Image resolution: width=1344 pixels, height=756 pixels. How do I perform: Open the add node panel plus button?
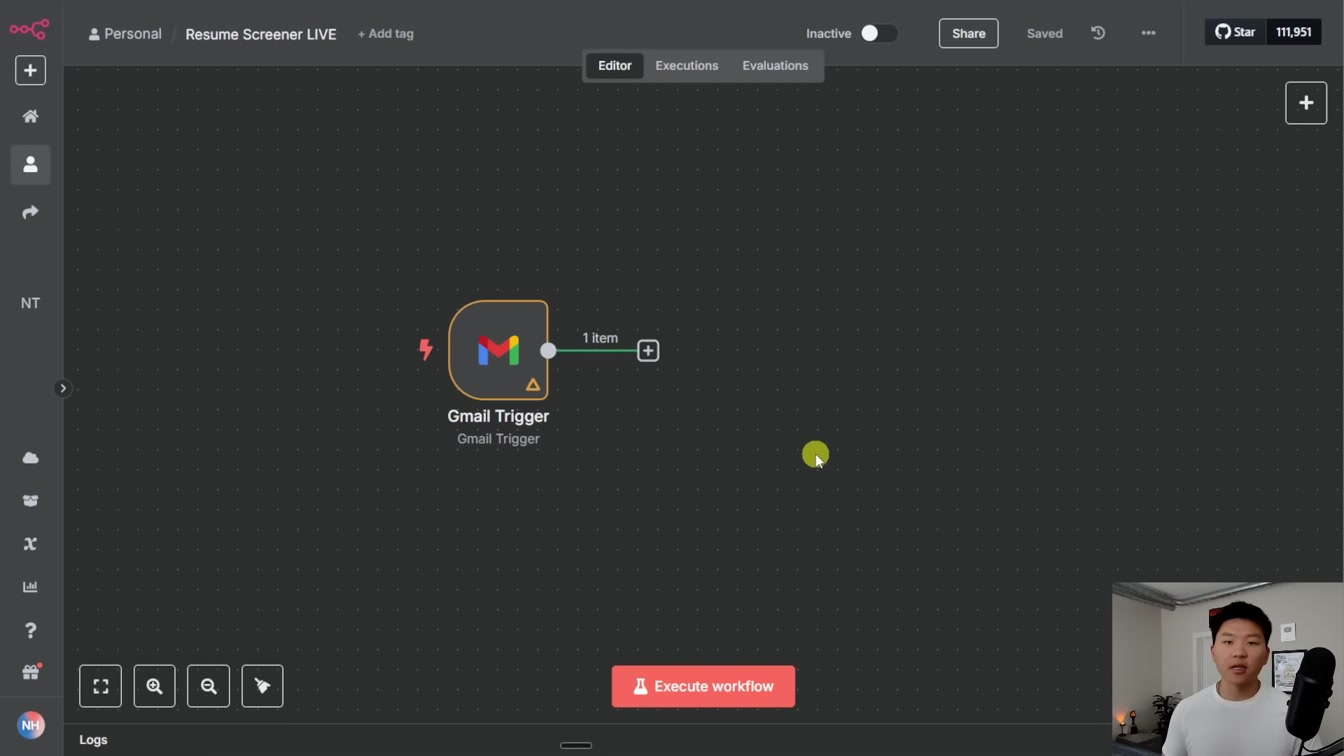point(1306,103)
